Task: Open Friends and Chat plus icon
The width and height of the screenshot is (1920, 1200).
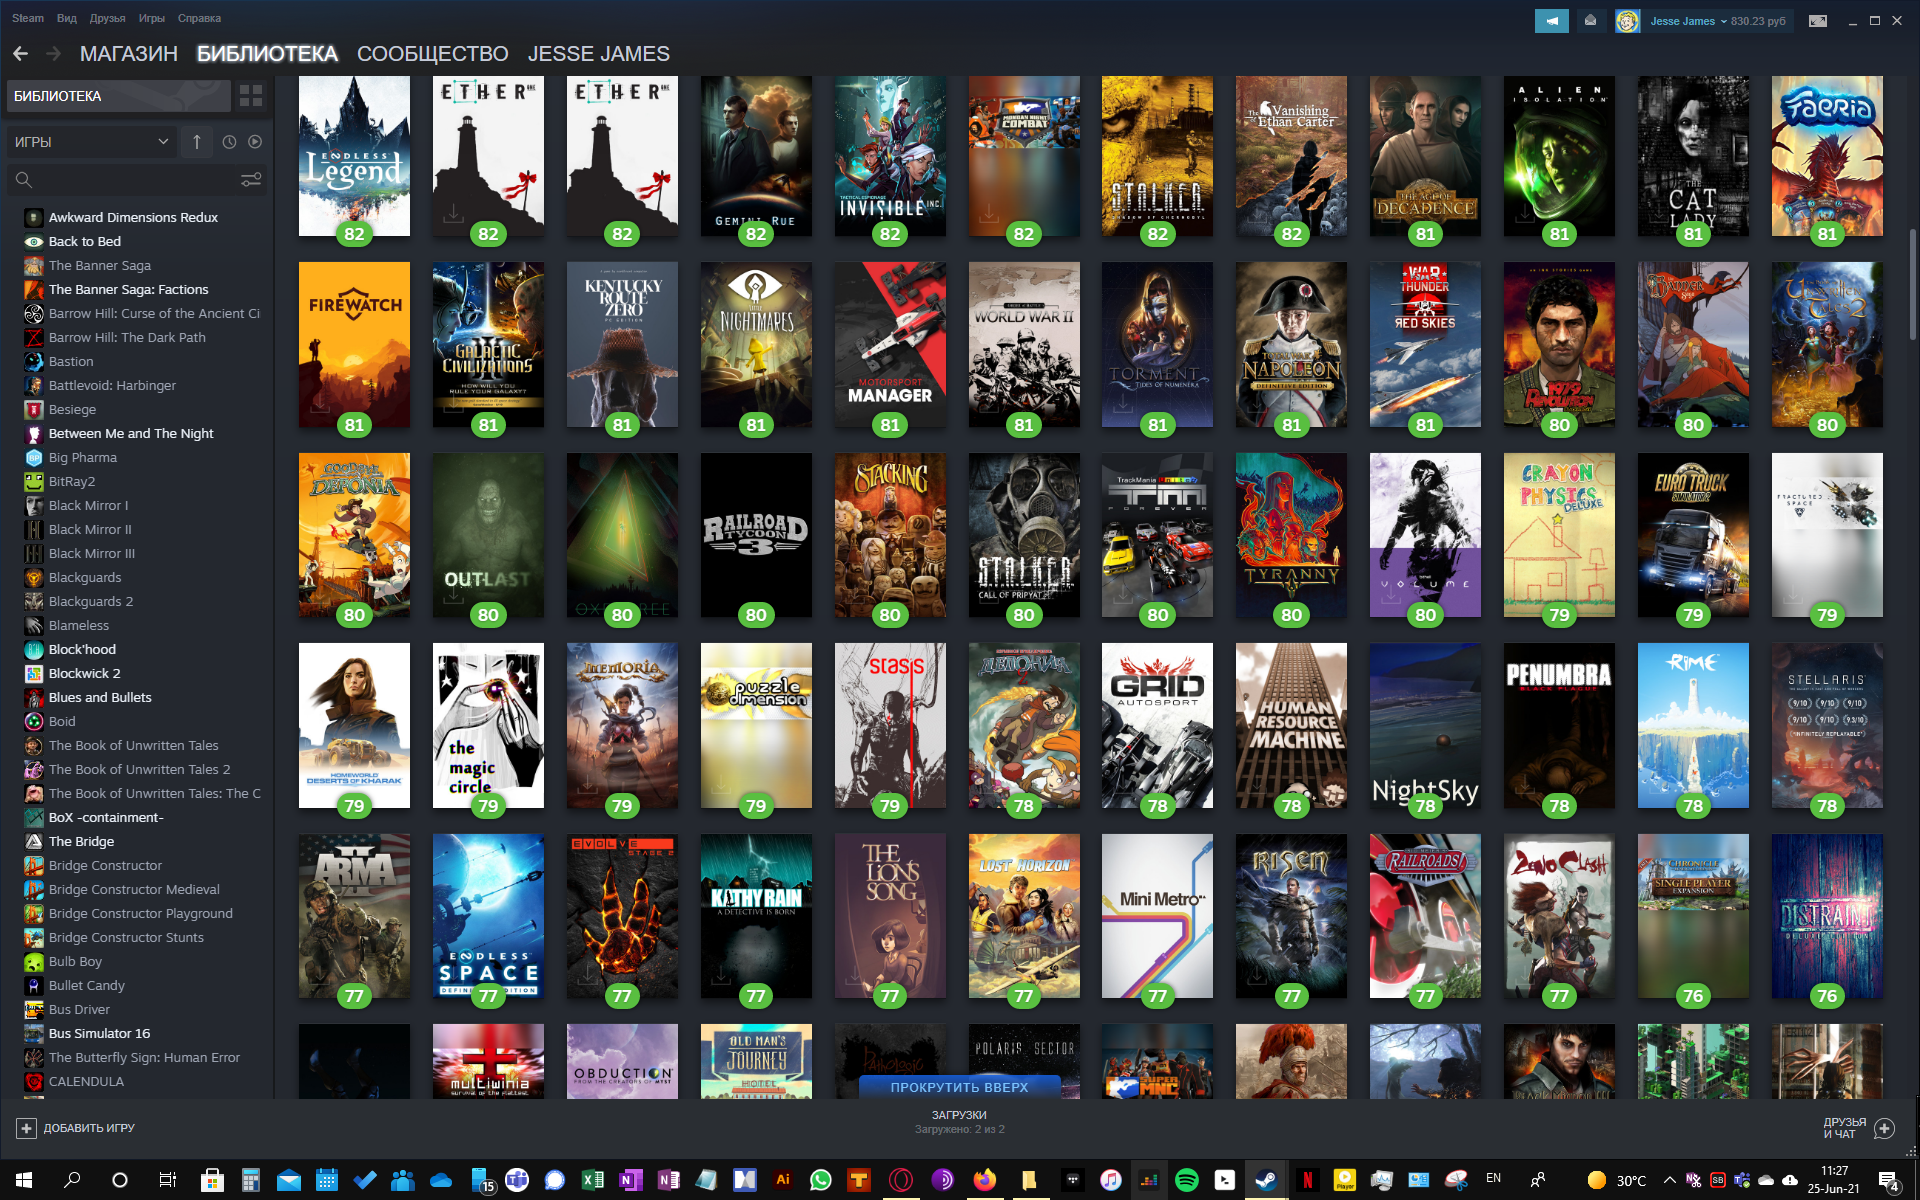Action: coord(1885,1128)
